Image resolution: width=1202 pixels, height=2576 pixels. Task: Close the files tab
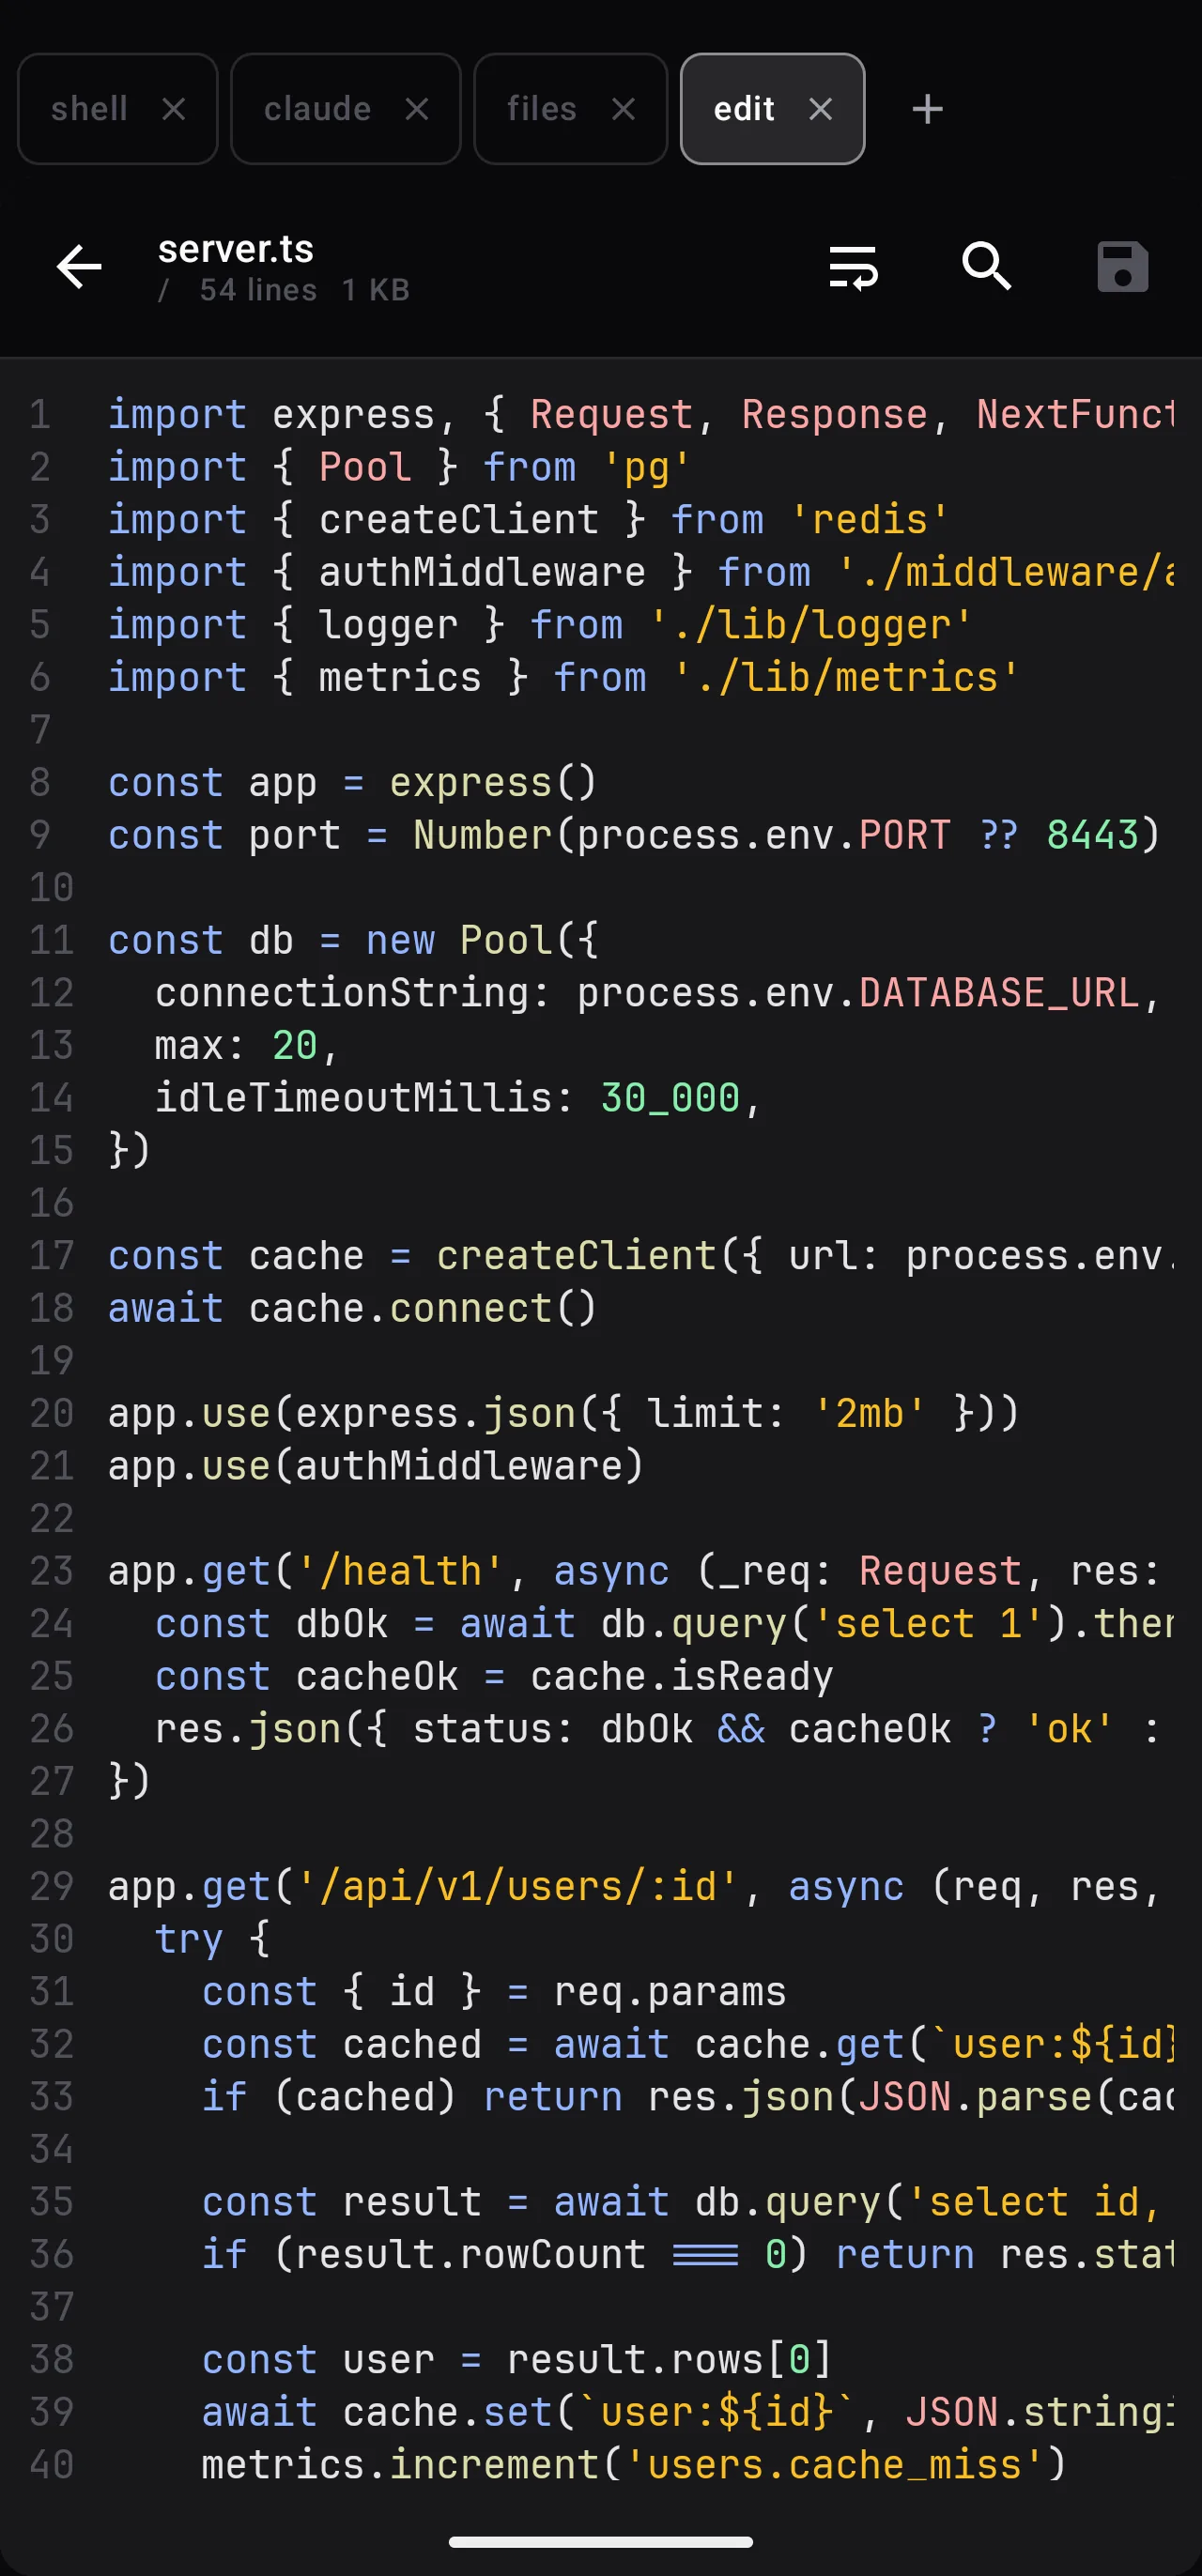(623, 108)
